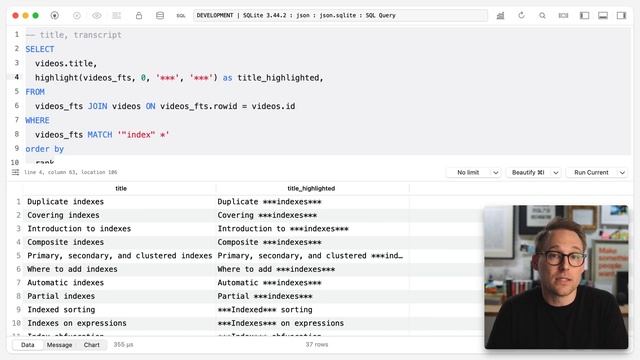Open the SQL query editor icon
Image resolution: width=640 pixels, height=360 pixels.
point(181,16)
